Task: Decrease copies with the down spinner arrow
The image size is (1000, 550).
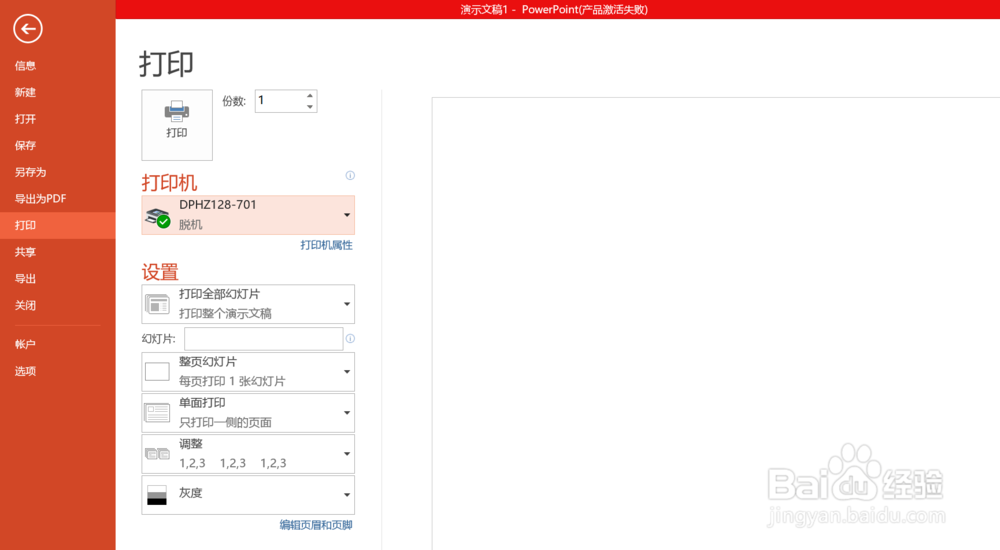Action: pos(310,107)
